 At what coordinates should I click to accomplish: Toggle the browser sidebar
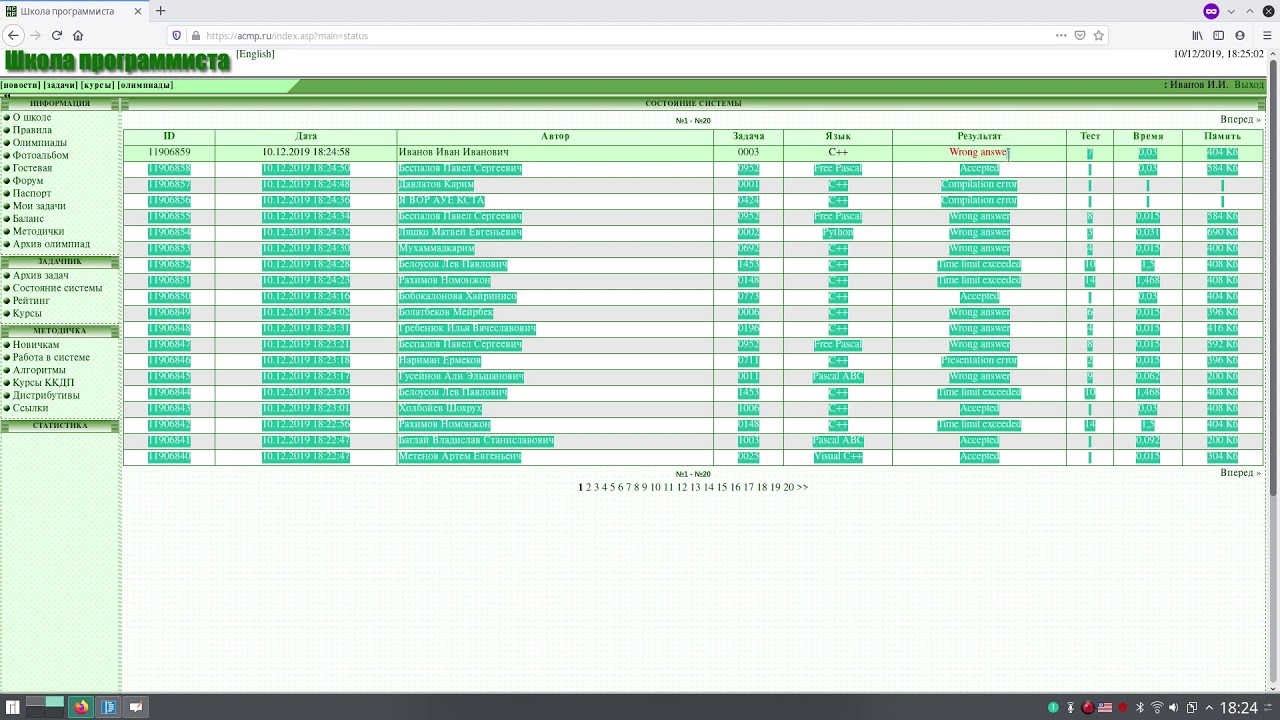coord(1218,35)
